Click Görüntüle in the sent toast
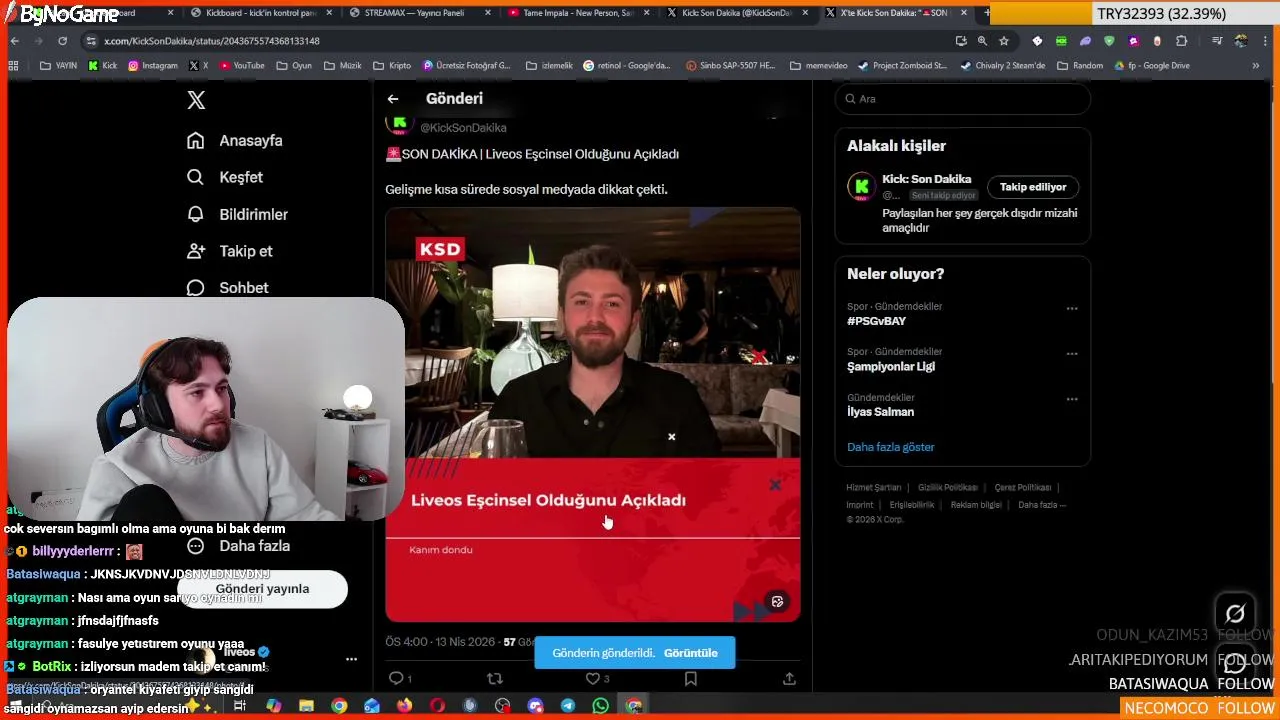This screenshot has height=720, width=1280. tap(690, 653)
